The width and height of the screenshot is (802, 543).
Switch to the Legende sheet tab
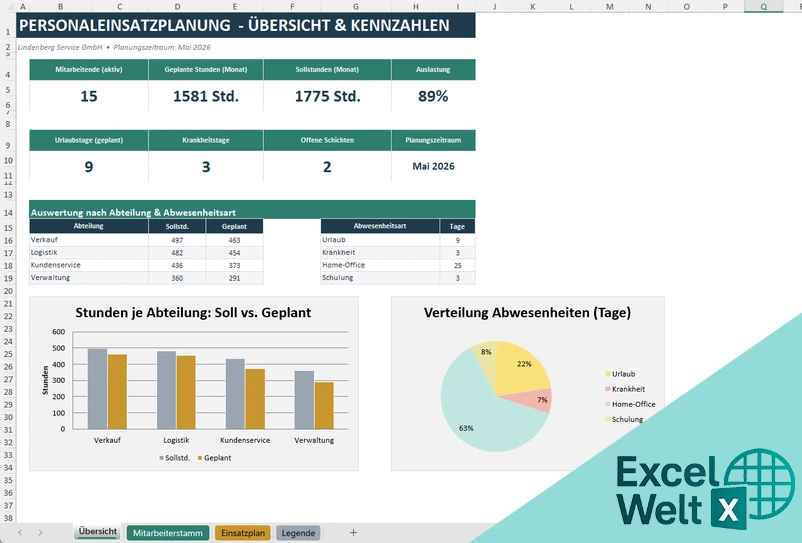click(298, 533)
